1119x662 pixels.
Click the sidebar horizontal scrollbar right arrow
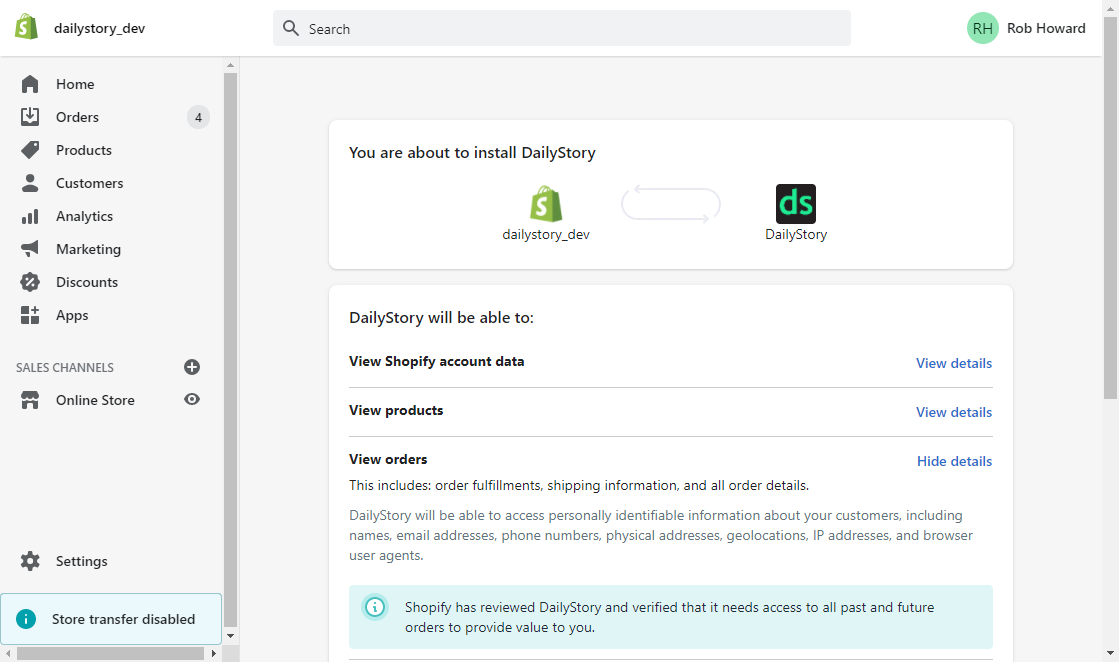(213, 653)
